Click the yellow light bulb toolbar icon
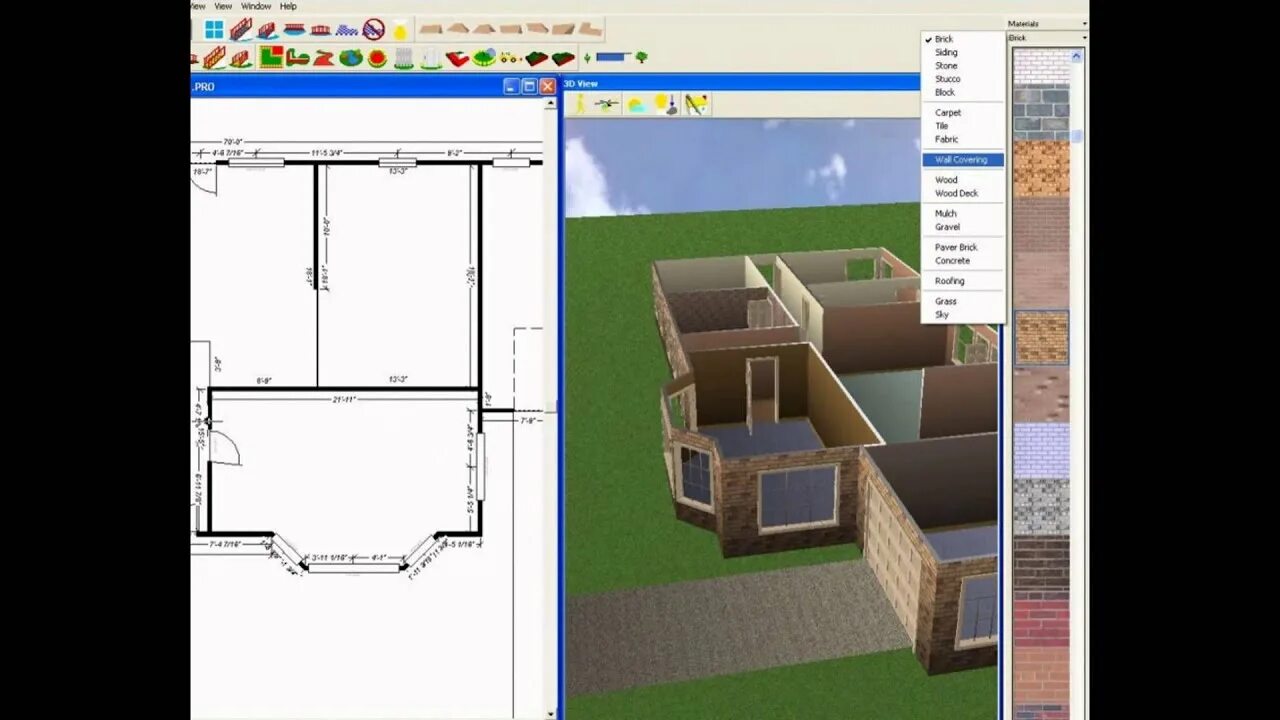This screenshot has height=720, width=1280. [399, 30]
